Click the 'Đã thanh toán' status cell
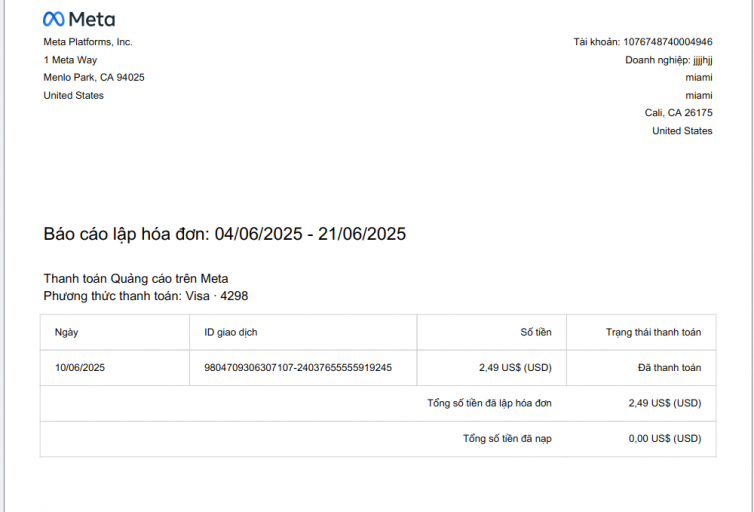The image size is (754, 512). coord(669,368)
